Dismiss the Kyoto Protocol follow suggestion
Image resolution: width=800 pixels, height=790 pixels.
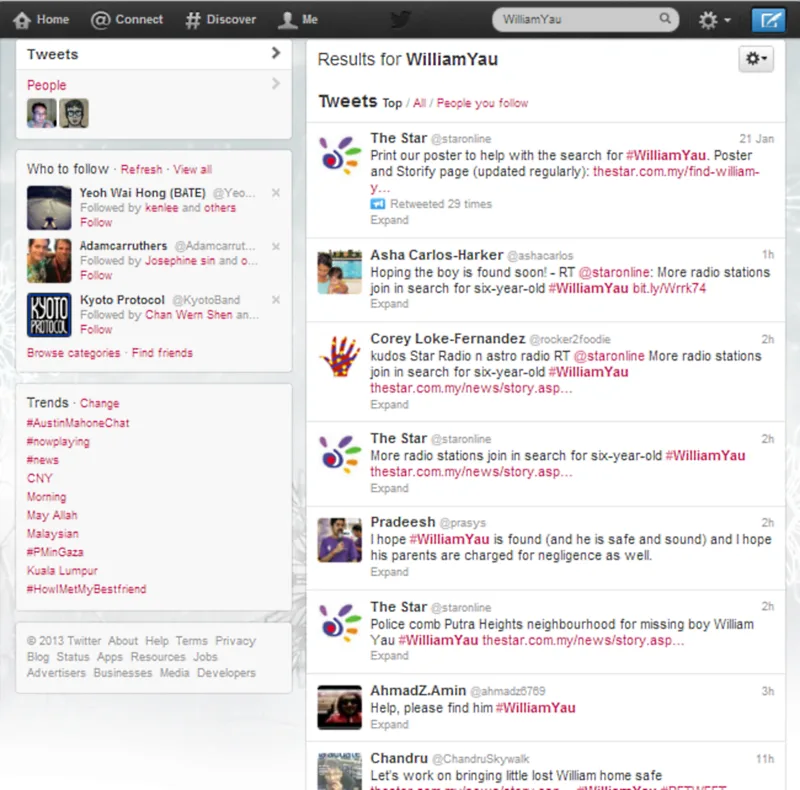tap(276, 299)
